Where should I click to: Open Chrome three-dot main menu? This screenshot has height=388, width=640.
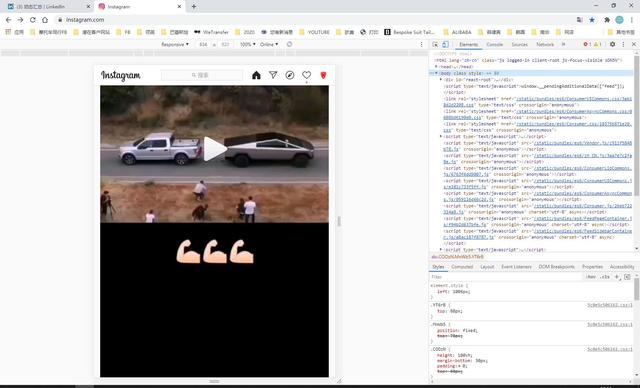coord(631,20)
